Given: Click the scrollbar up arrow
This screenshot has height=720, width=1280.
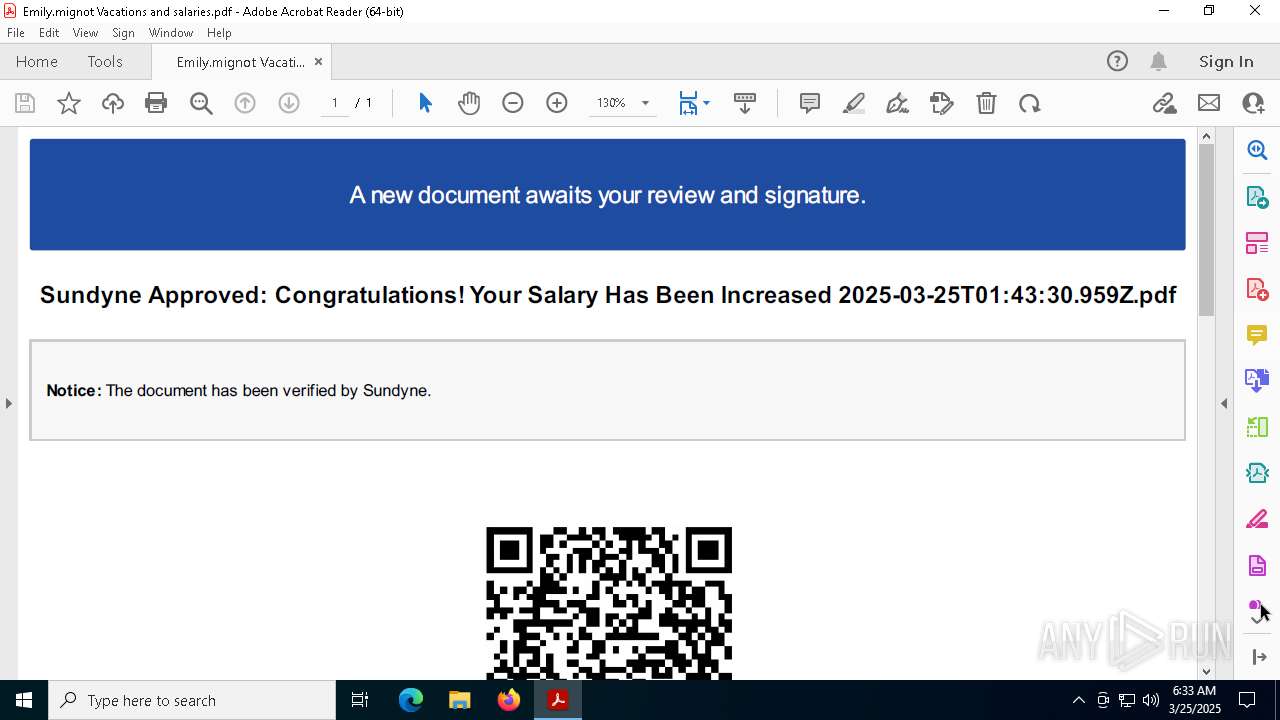Looking at the screenshot, I should pyautogui.click(x=1206, y=136).
